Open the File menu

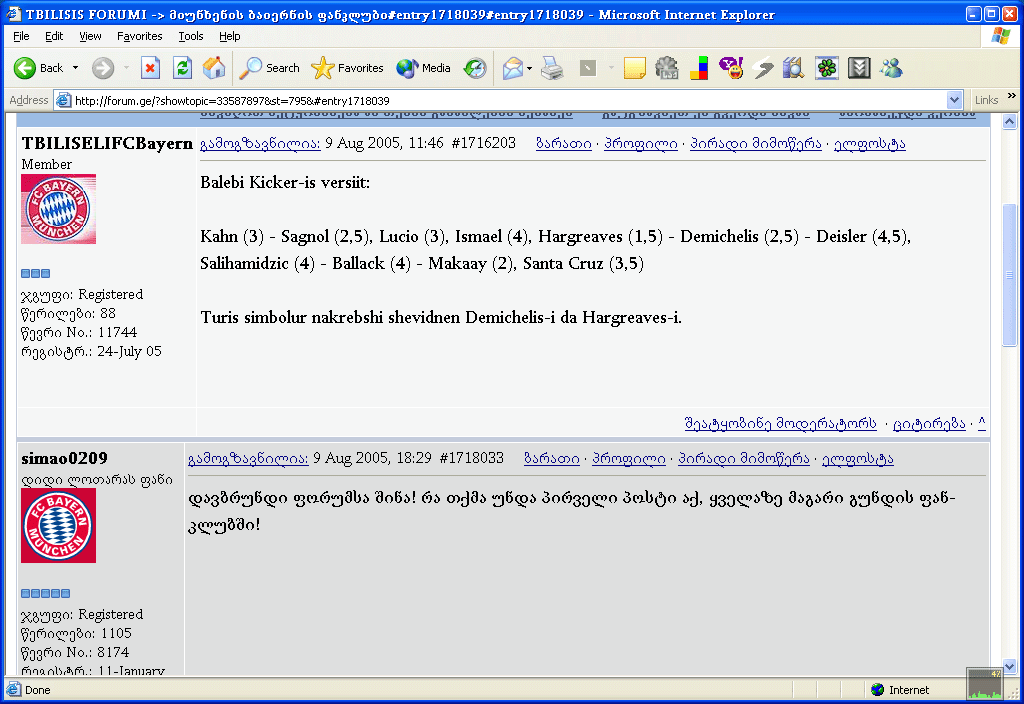click(21, 36)
